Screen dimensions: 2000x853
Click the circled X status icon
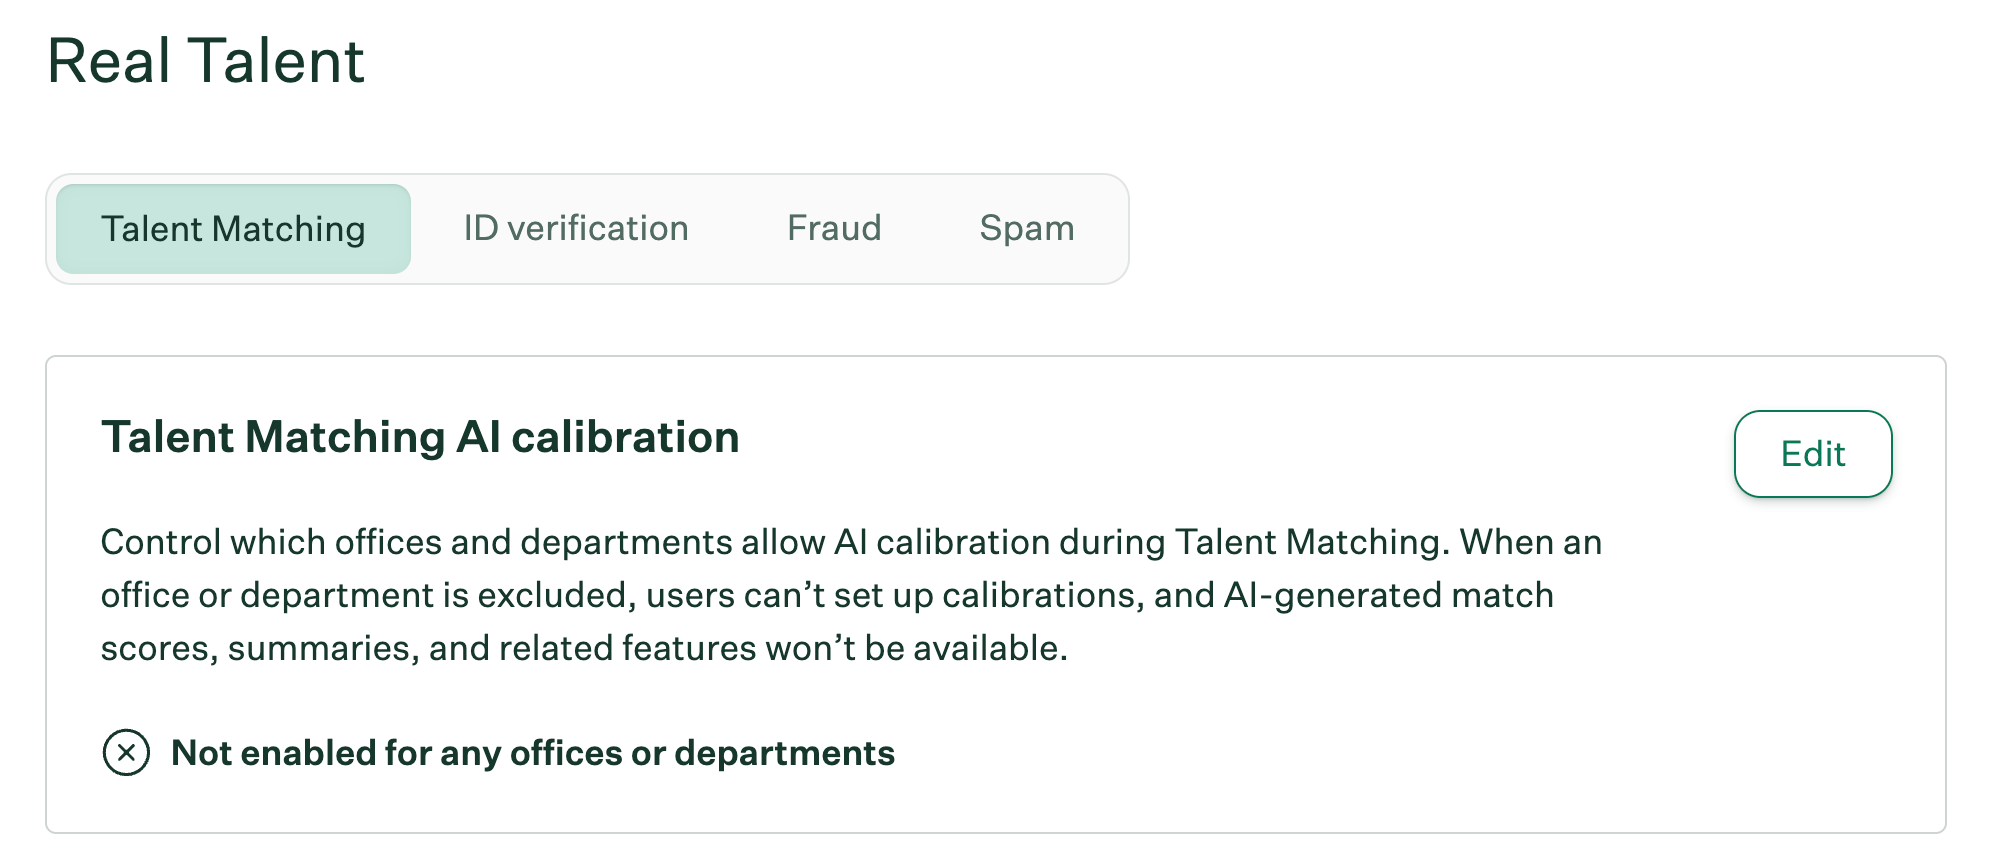point(123,753)
